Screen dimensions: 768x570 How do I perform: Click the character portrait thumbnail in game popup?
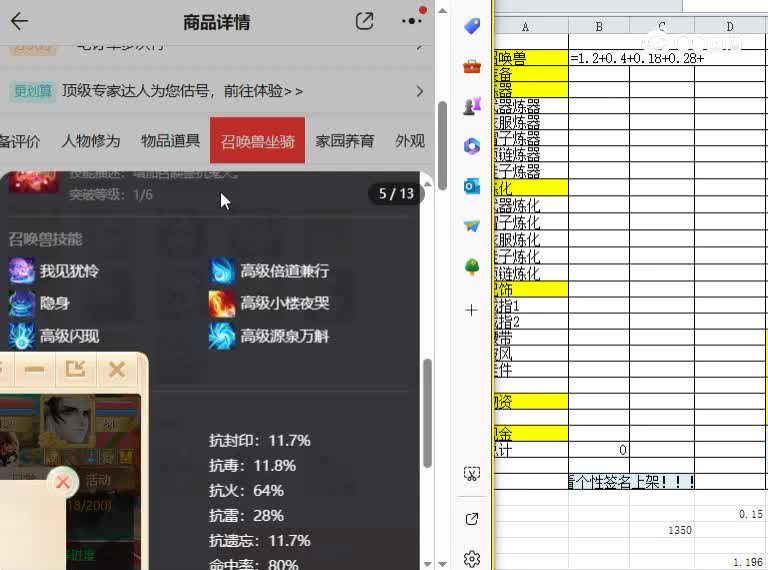click(68, 420)
